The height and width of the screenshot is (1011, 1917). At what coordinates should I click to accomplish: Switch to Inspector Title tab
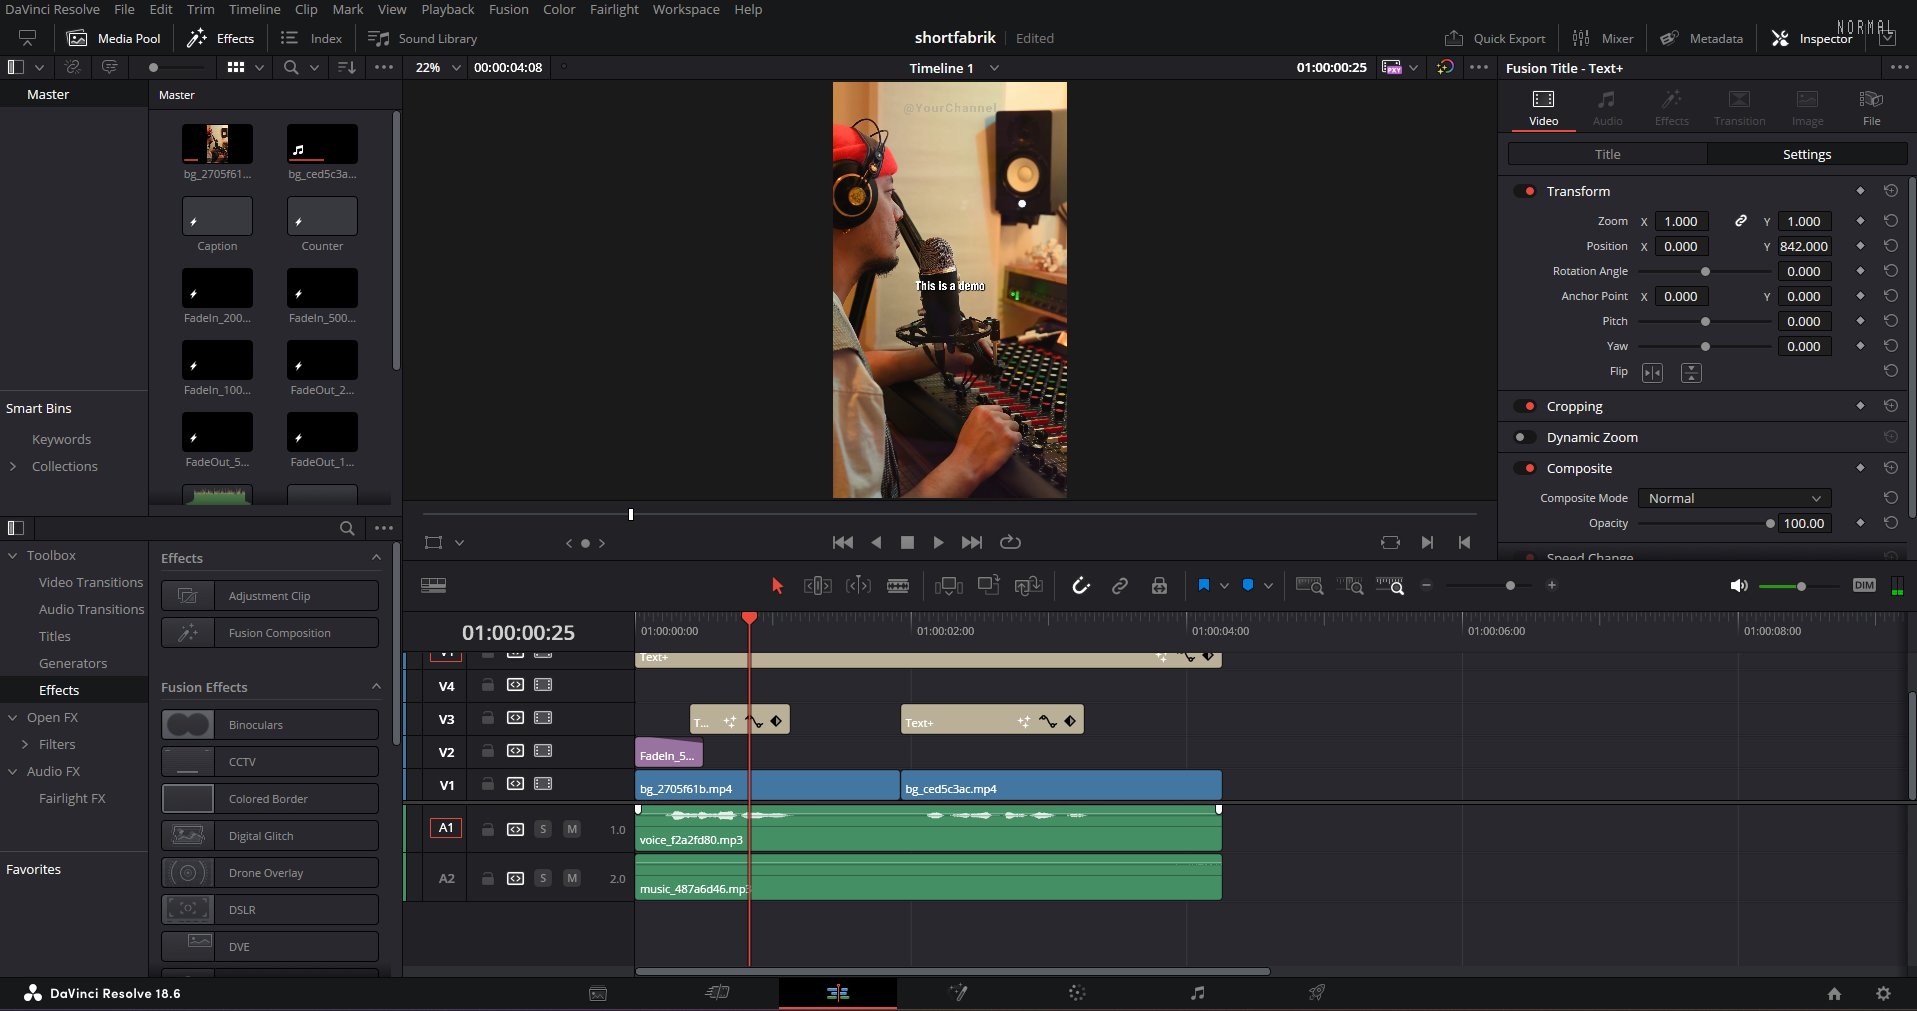pyautogui.click(x=1607, y=154)
